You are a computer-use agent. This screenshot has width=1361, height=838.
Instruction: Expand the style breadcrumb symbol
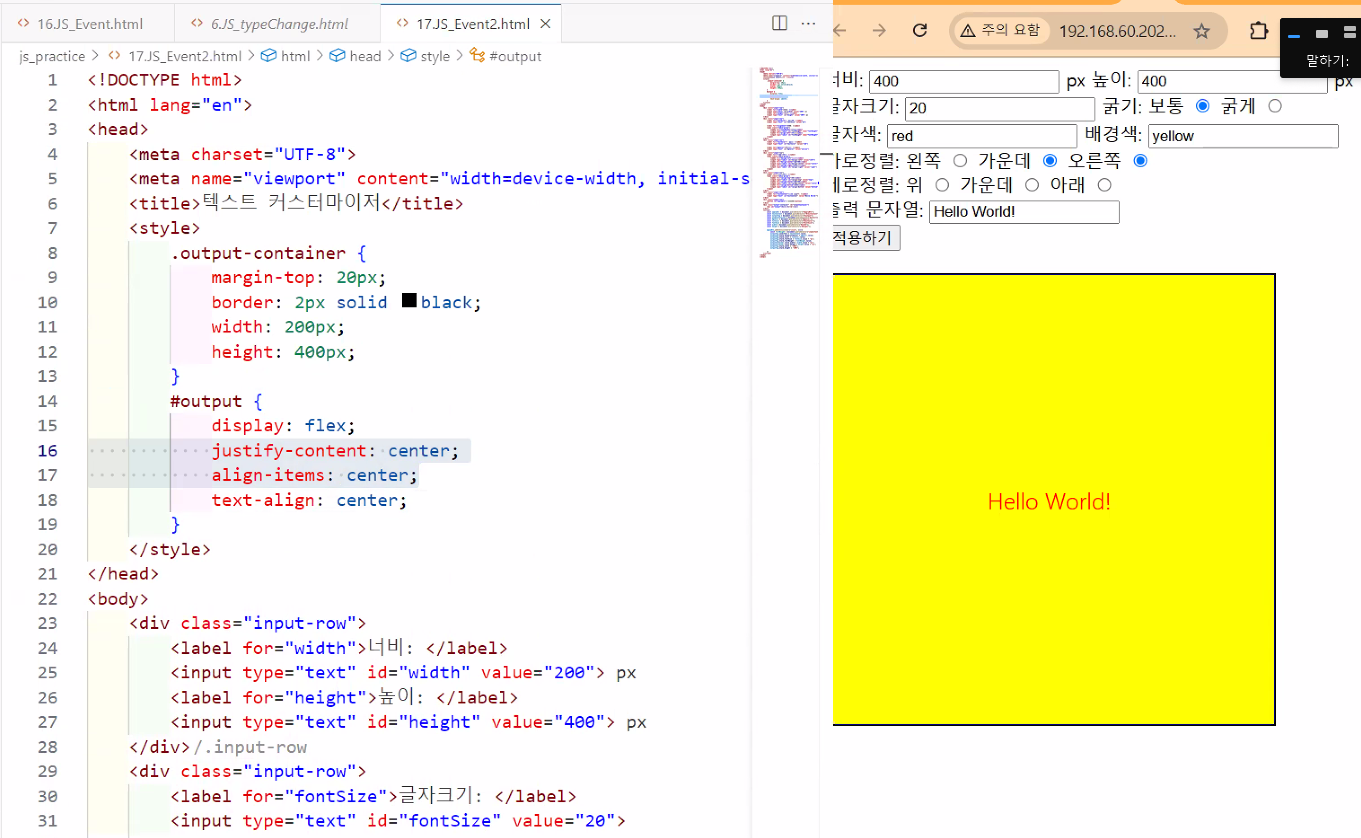(x=425, y=56)
